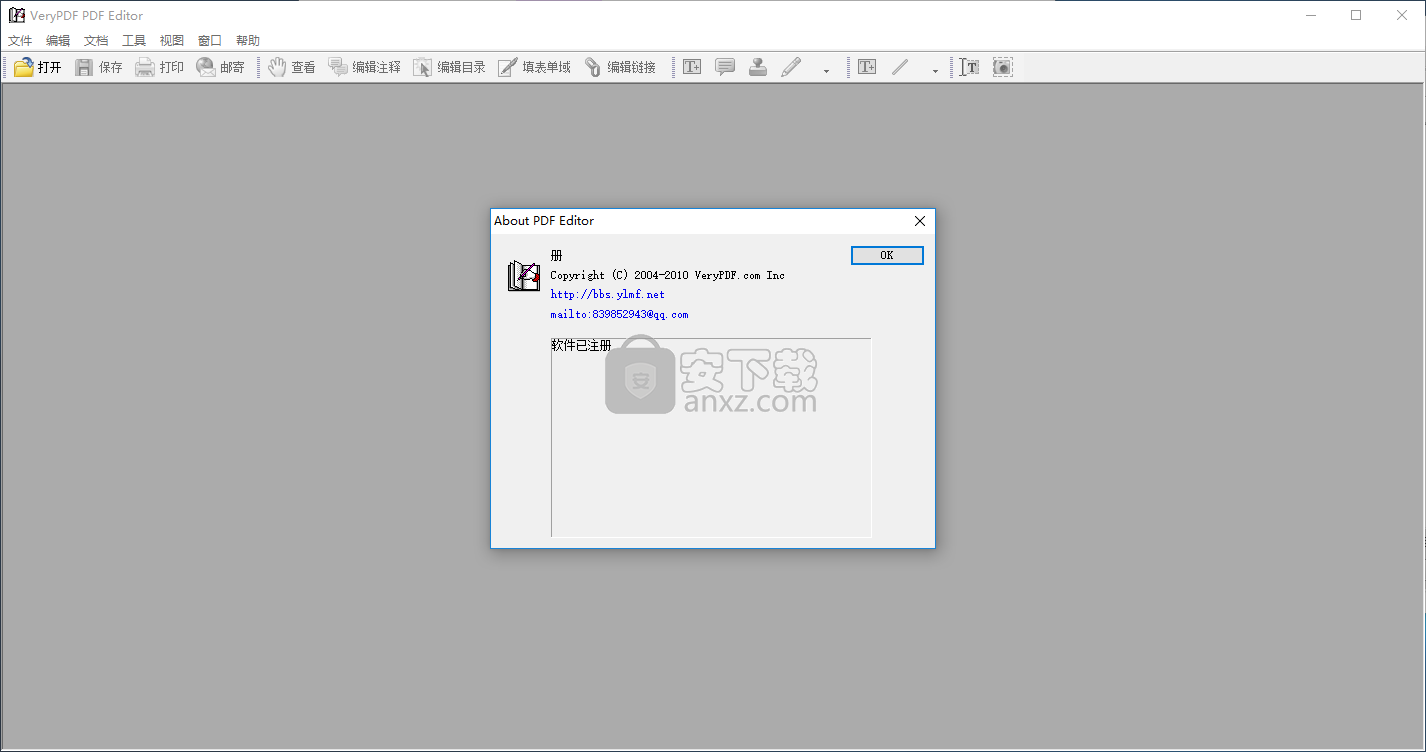Click the 软件已注册 text box
The image size is (1426, 752).
pyautogui.click(x=711, y=437)
